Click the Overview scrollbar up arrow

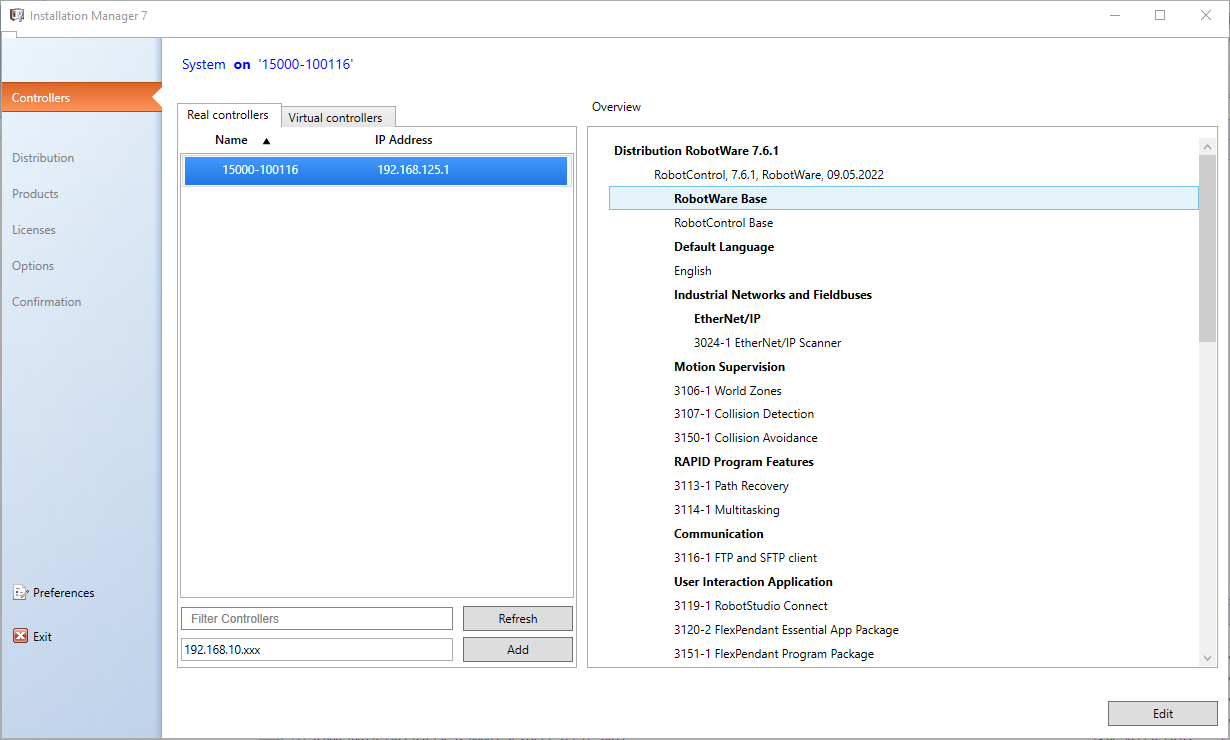click(1207, 146)
